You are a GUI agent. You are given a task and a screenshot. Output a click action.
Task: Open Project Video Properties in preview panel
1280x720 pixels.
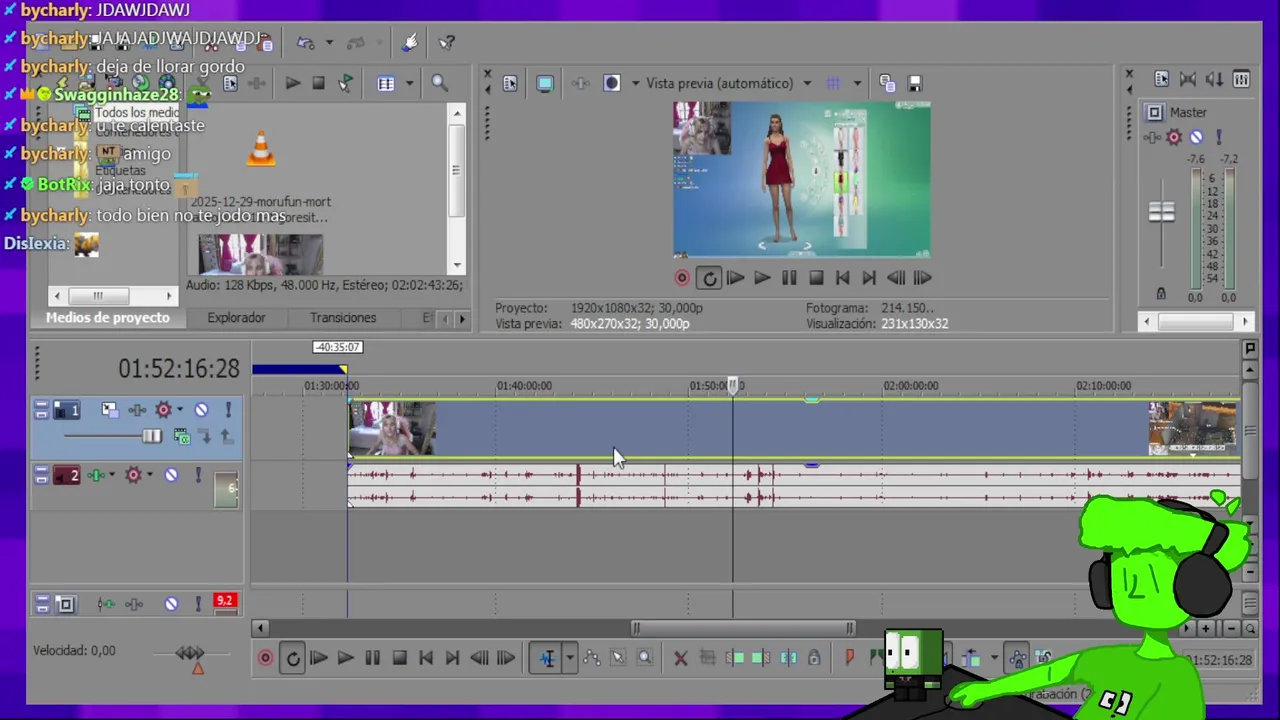coord(510,83)
